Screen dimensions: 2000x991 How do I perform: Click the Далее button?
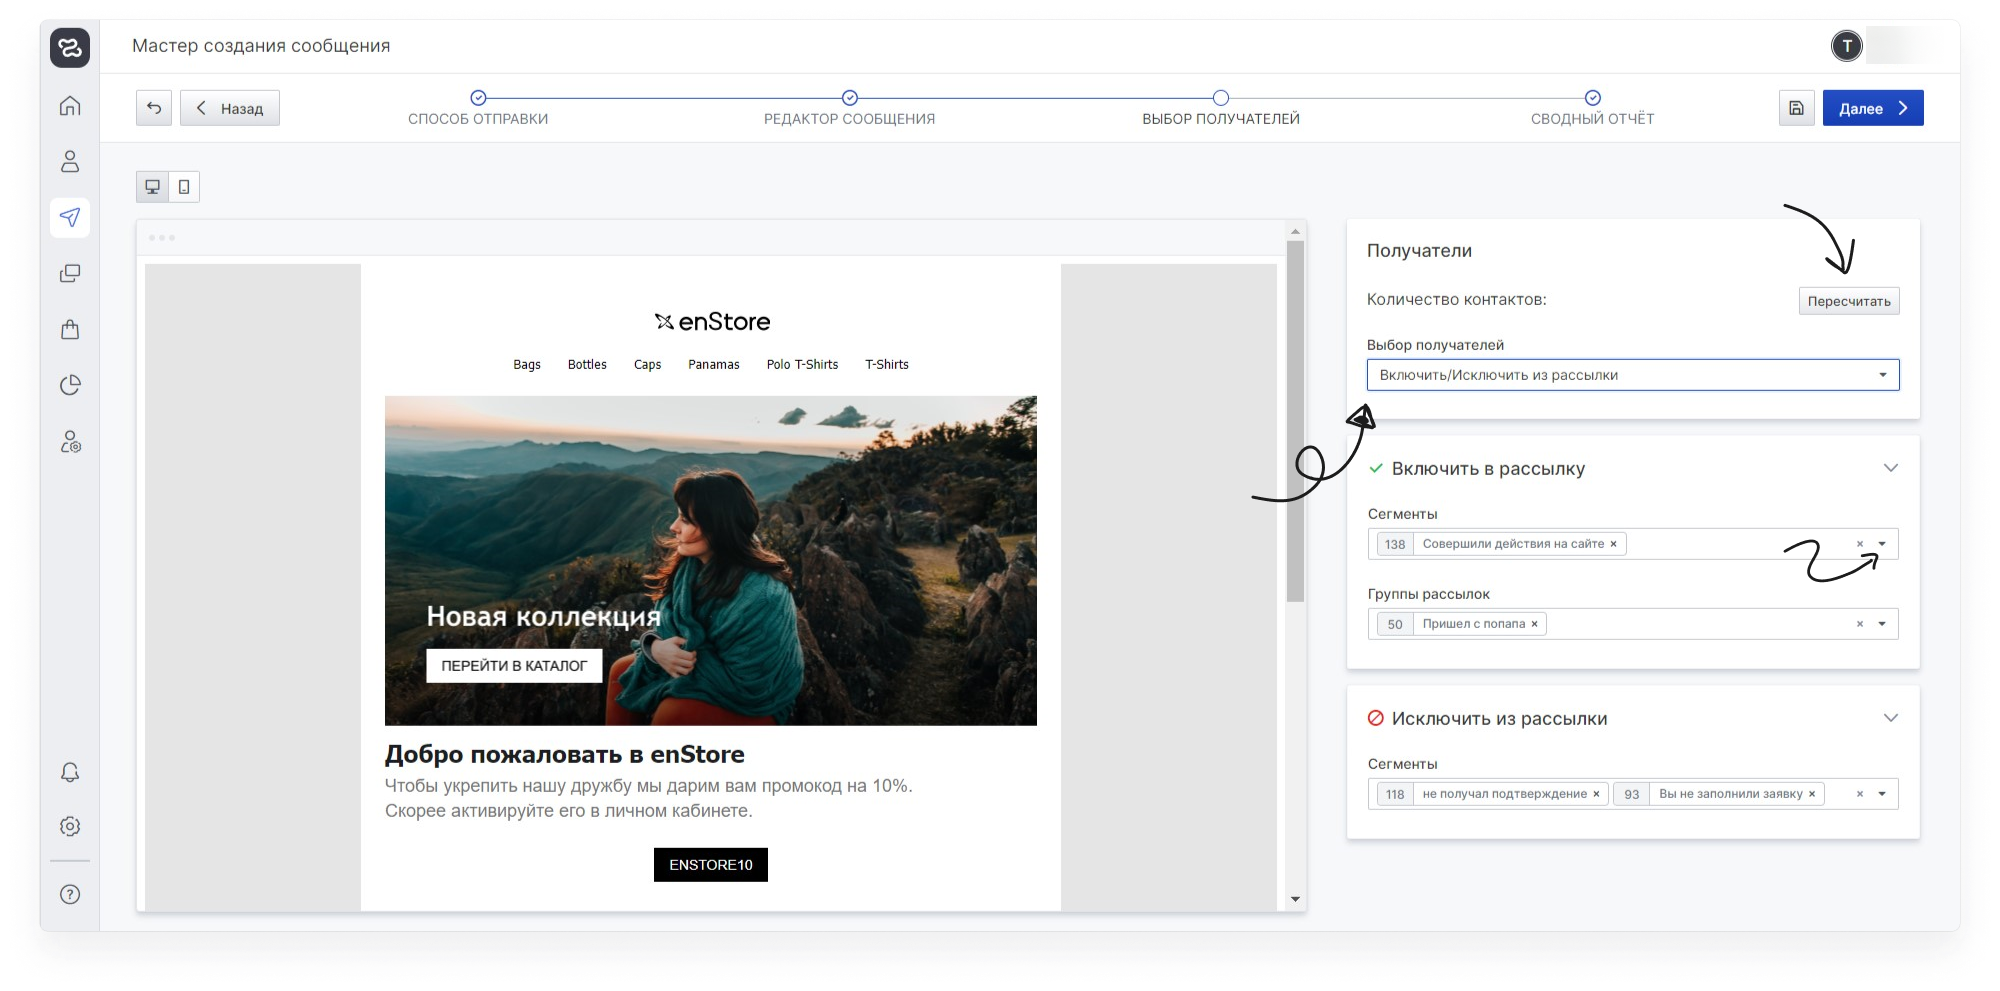click(x=1873, y=108)
